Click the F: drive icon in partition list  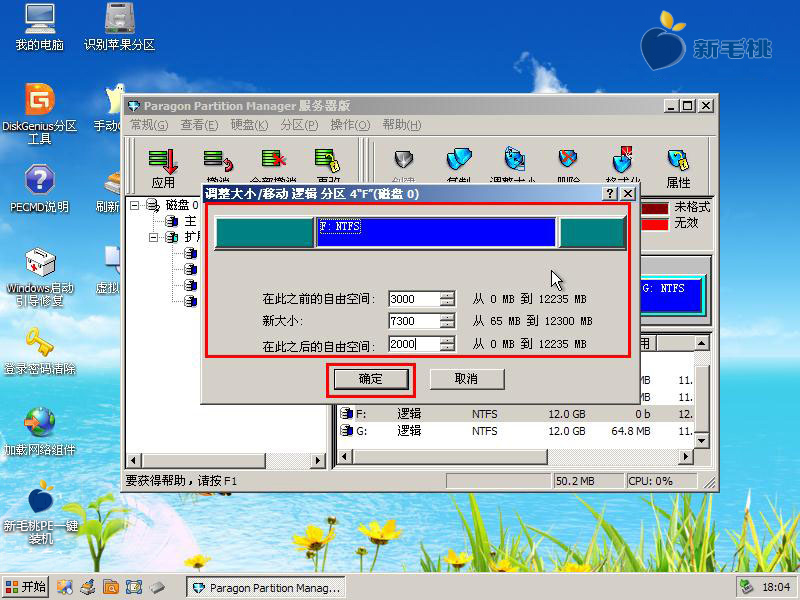[x=347, y=413]
